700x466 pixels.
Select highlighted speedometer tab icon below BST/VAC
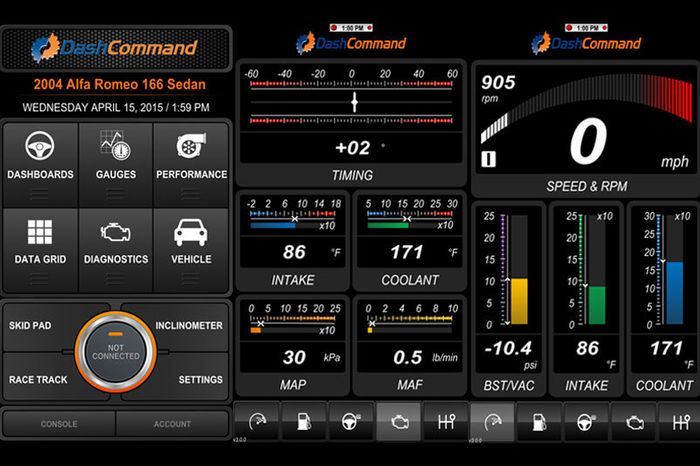coord(492,421)
